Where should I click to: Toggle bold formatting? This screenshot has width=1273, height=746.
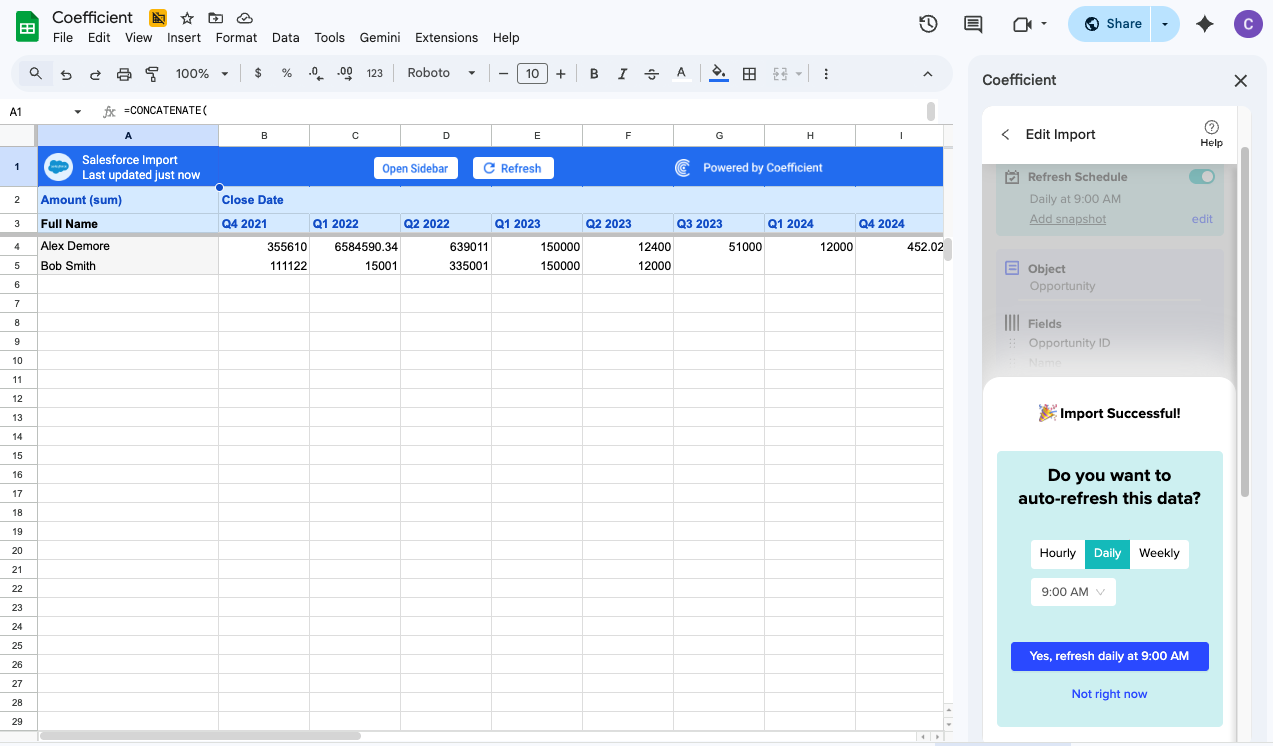click(593, 73)
